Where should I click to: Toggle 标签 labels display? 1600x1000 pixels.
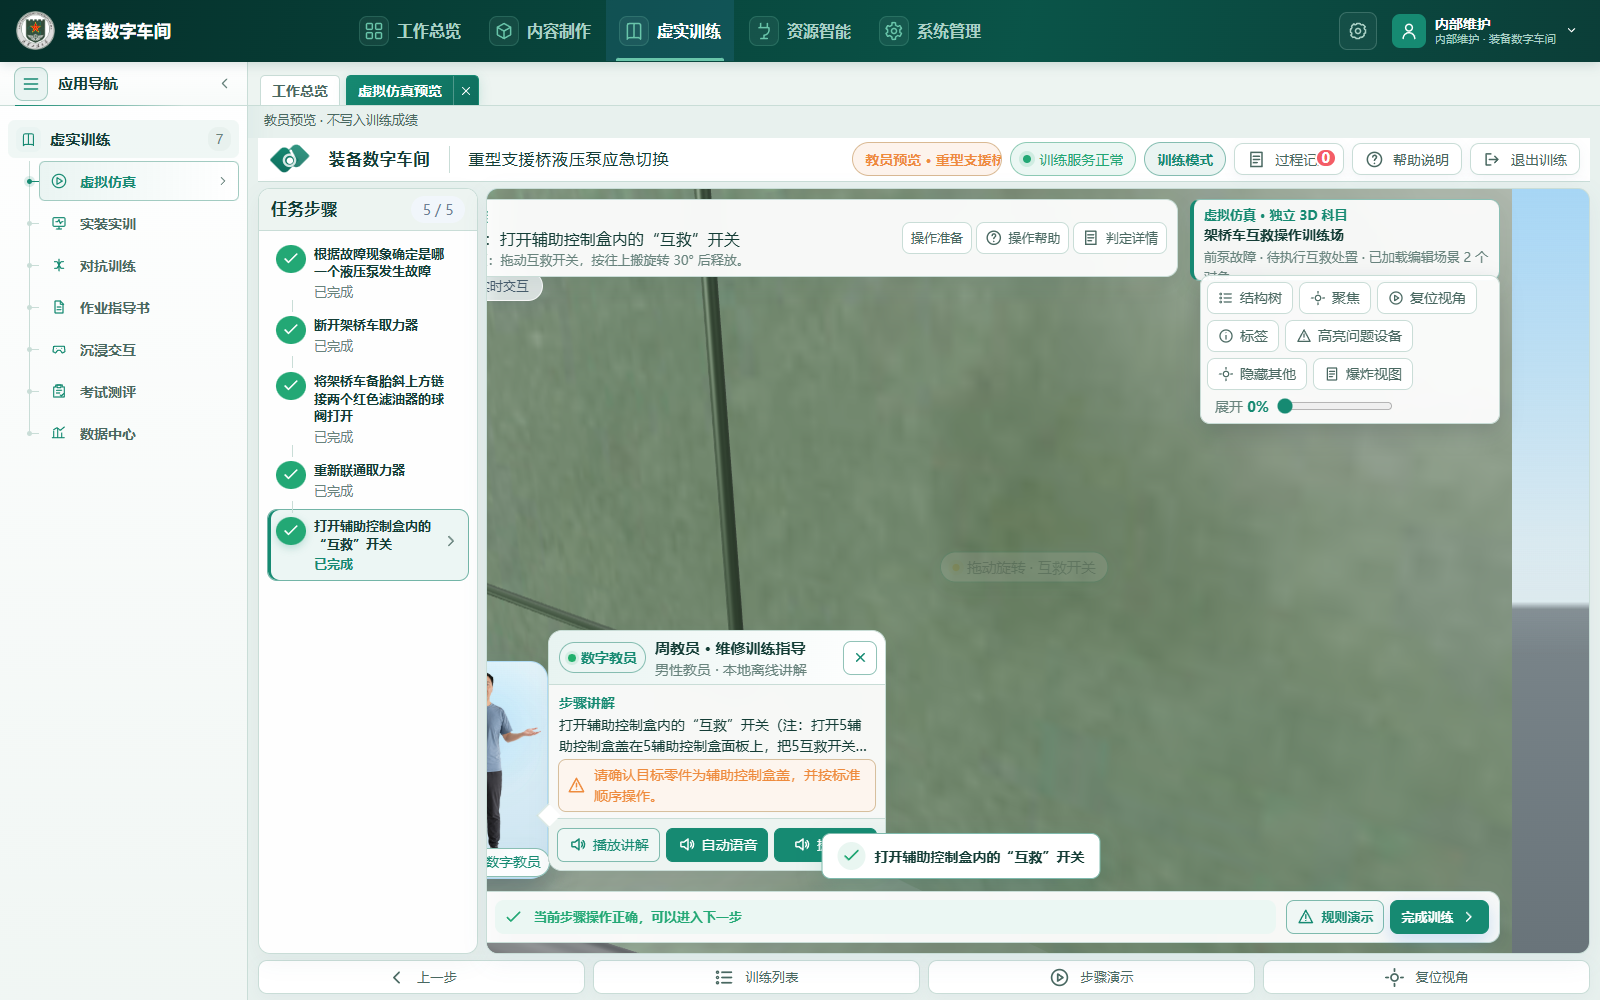coord(1243,336)
